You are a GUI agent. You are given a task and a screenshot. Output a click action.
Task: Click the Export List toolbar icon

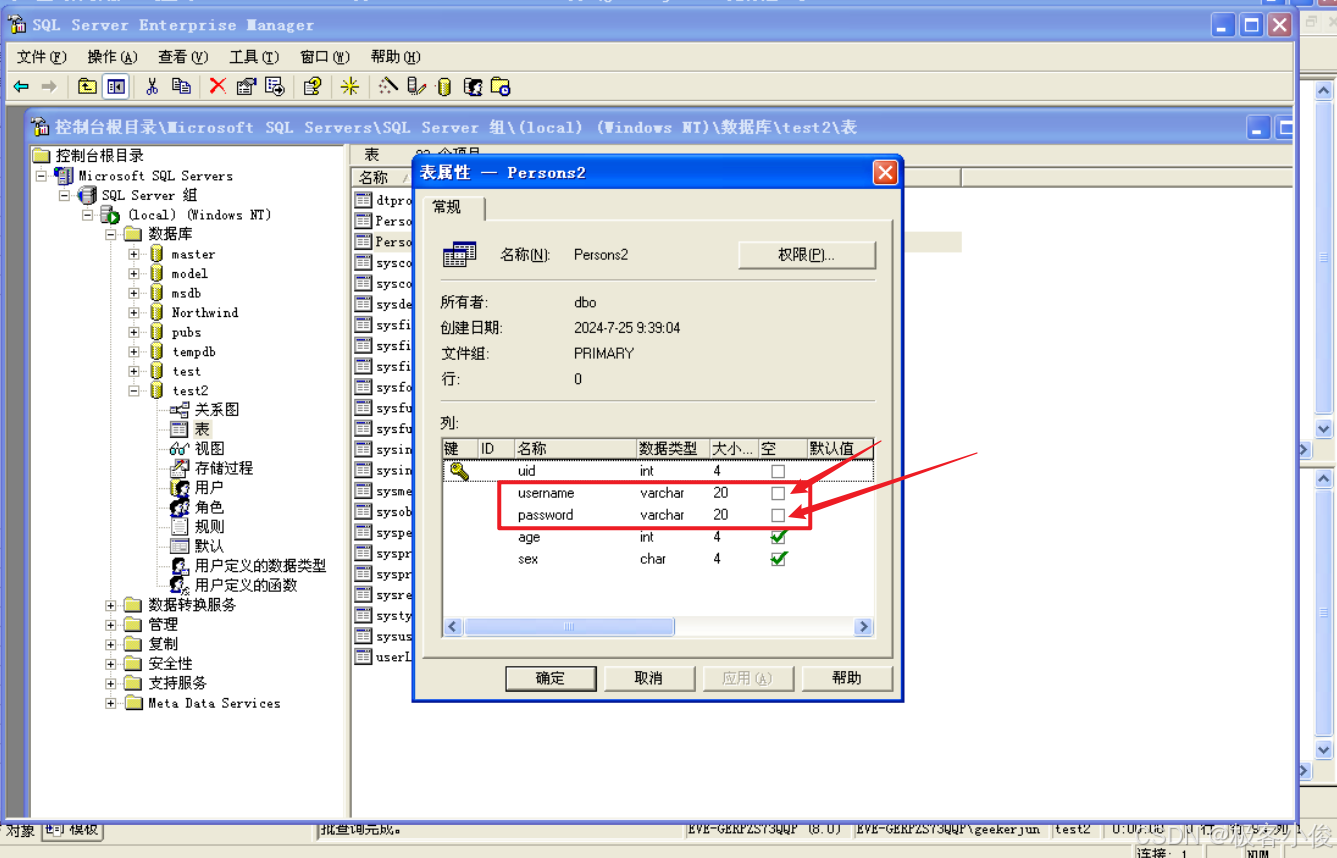275,87
